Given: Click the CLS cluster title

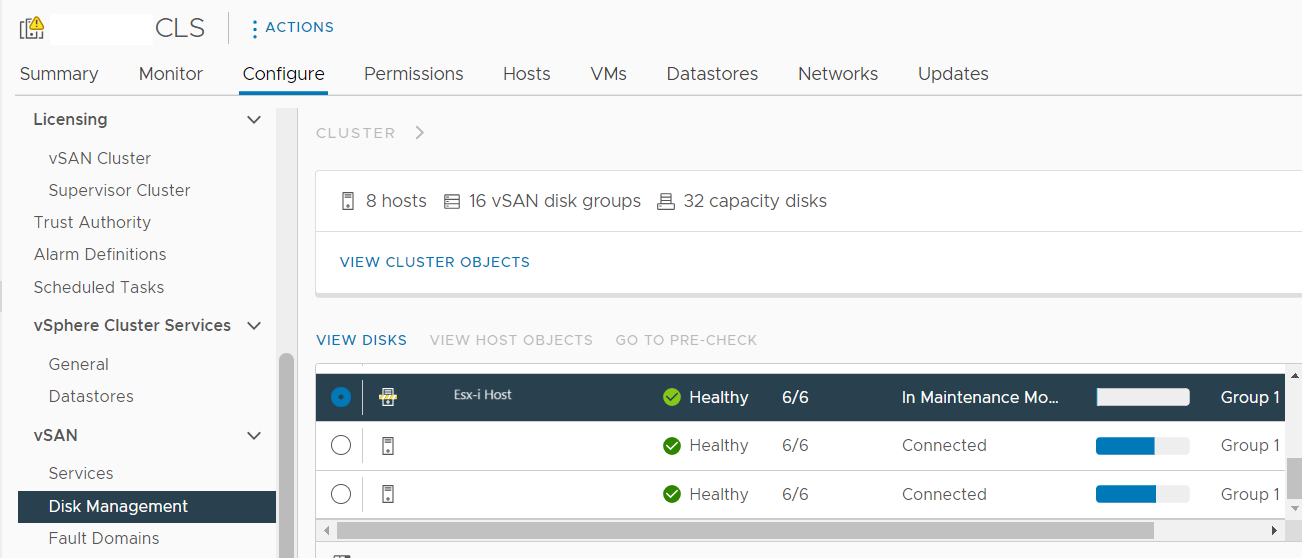Looking at the screenshot, I should 180,28.
